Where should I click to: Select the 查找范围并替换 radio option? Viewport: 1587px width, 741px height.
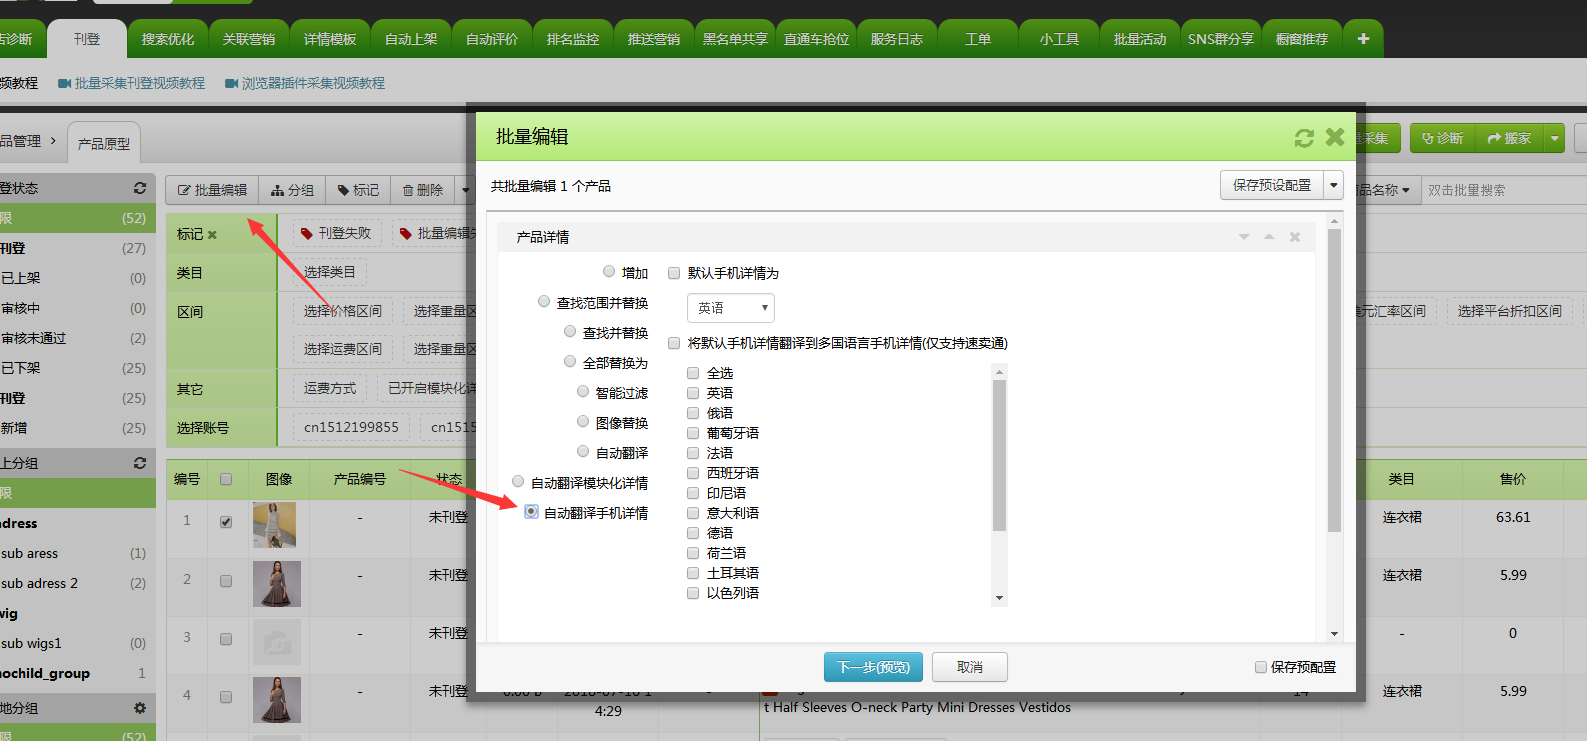(544, 302)
